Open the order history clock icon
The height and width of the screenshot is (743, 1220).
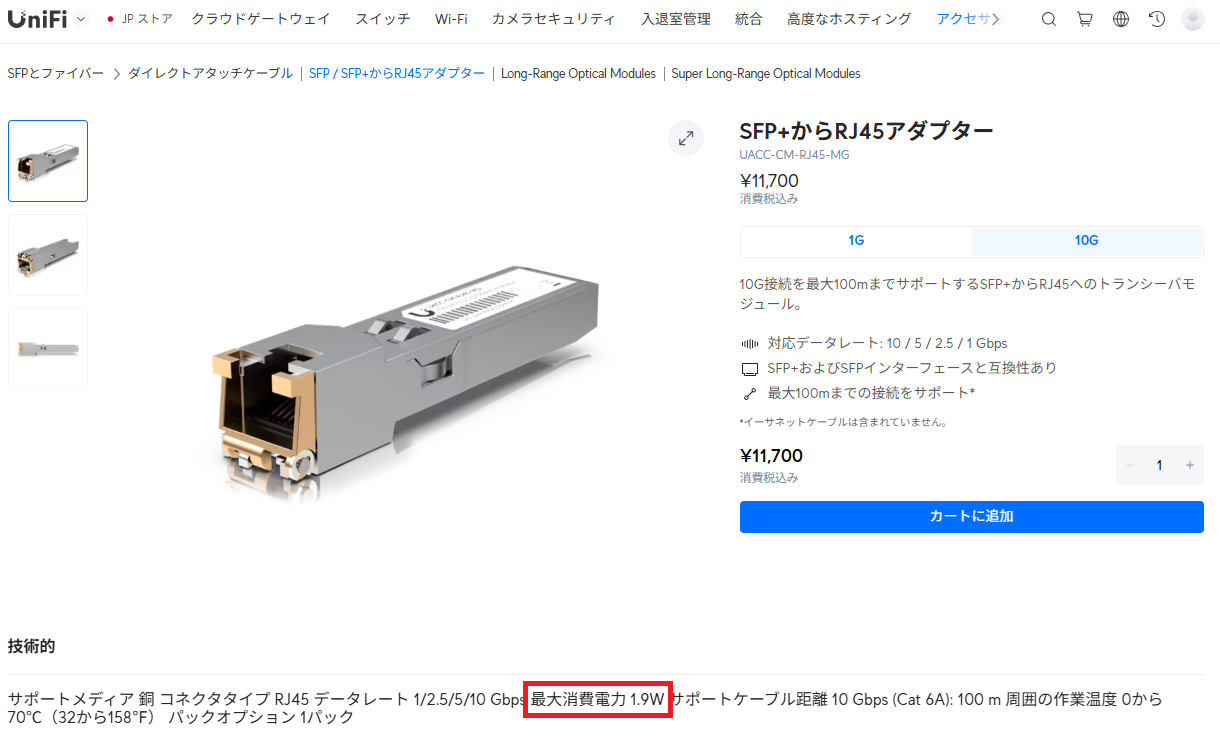1157,19
